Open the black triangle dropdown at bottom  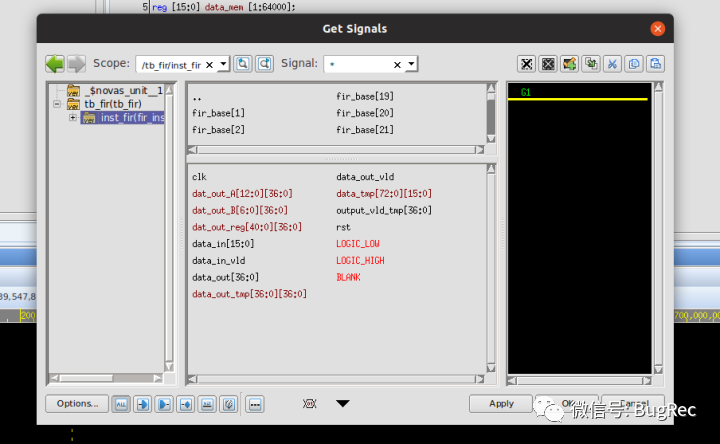click(343, 404)
